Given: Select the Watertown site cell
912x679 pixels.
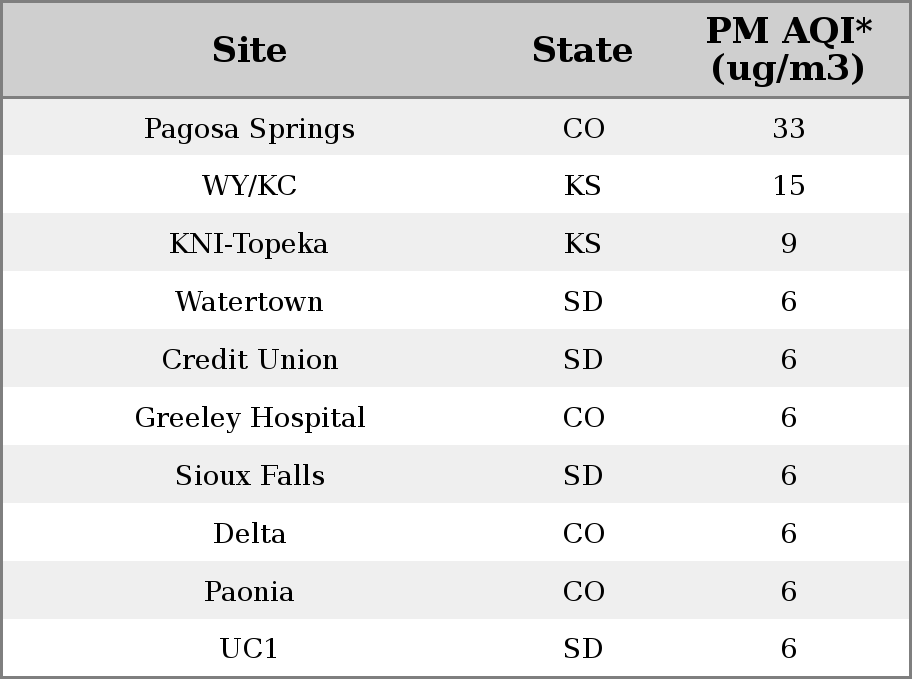Looking at the screenshot, I should point(250,301).
